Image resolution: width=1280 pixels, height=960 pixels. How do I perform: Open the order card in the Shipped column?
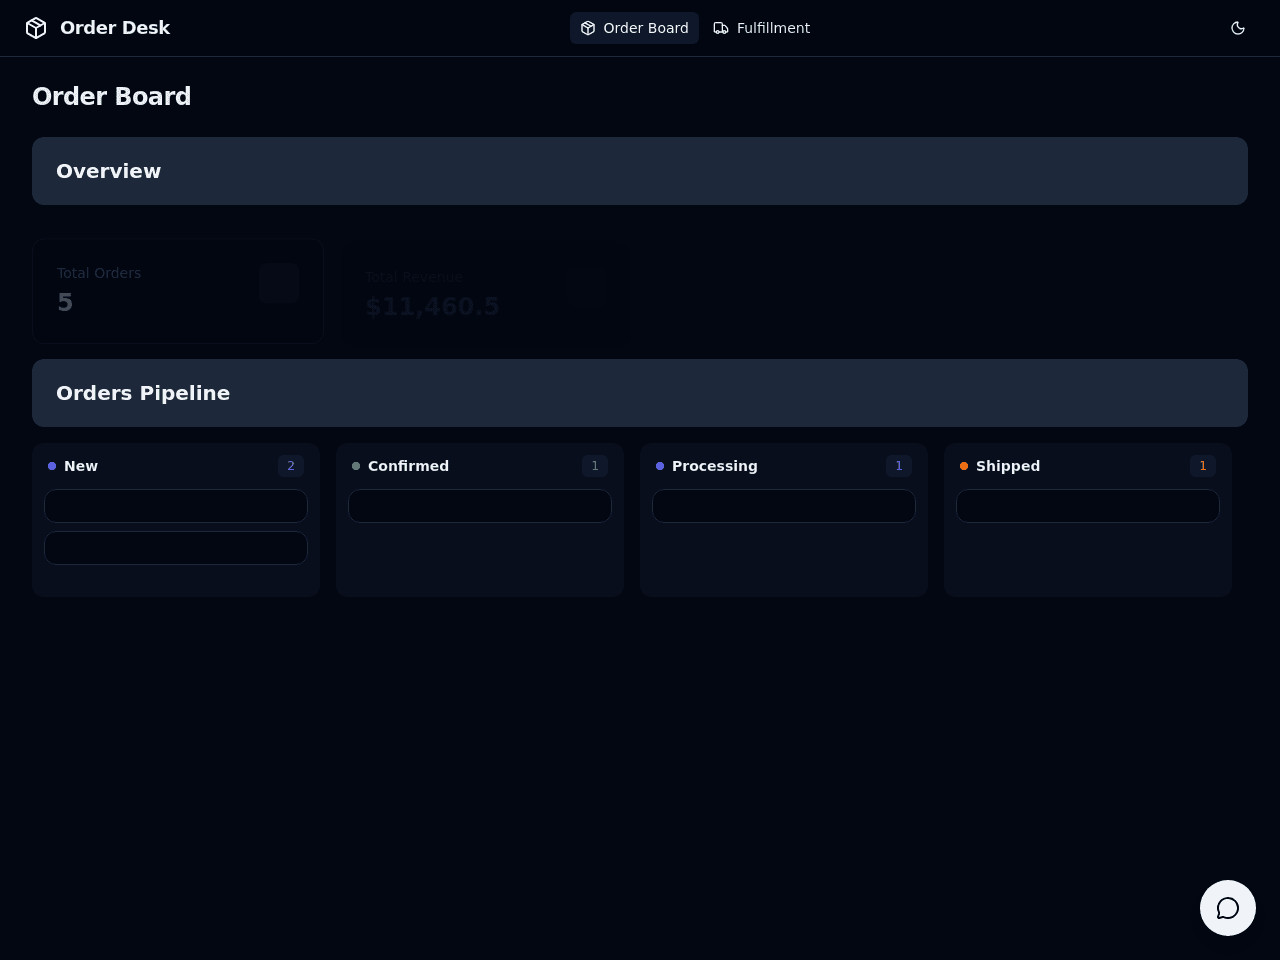click(1088, 506)
